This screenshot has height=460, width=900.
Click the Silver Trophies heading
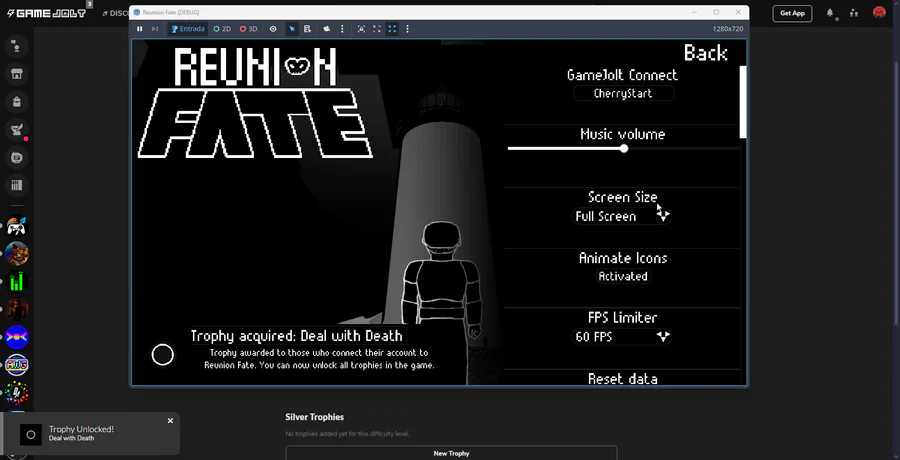(315, 417)
